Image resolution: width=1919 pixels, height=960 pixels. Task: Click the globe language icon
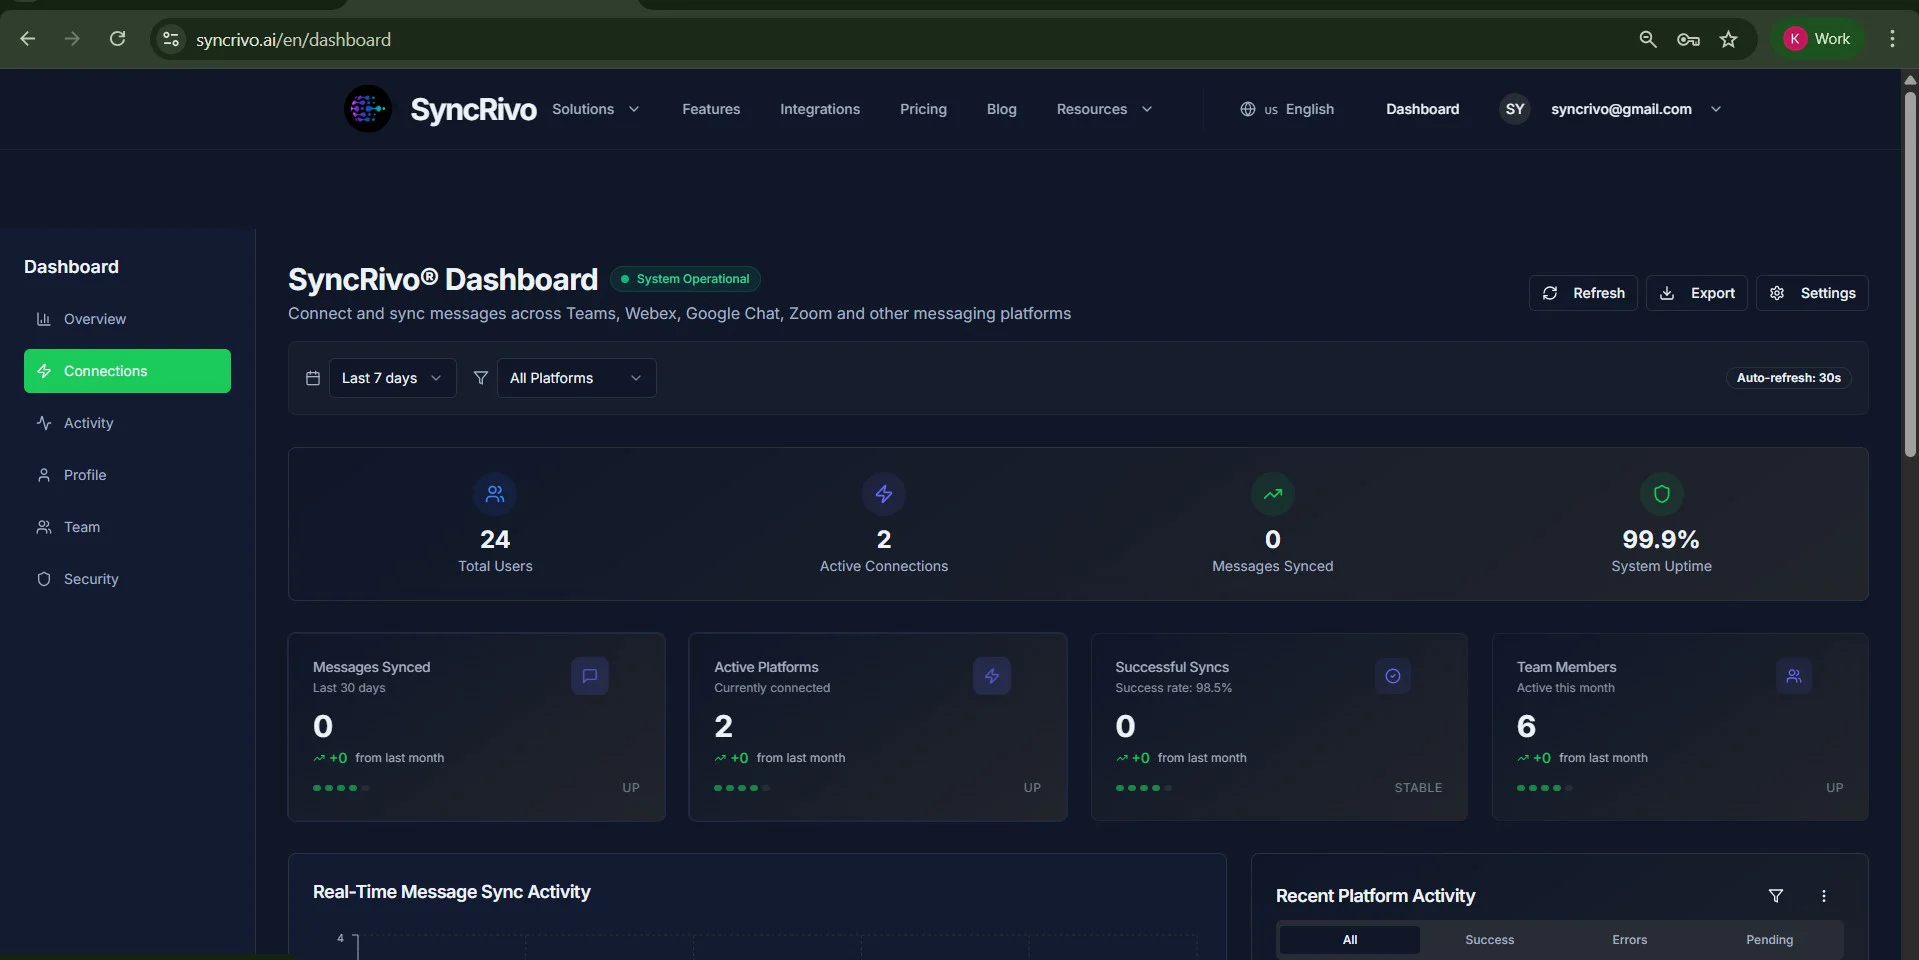(1247, 109)
